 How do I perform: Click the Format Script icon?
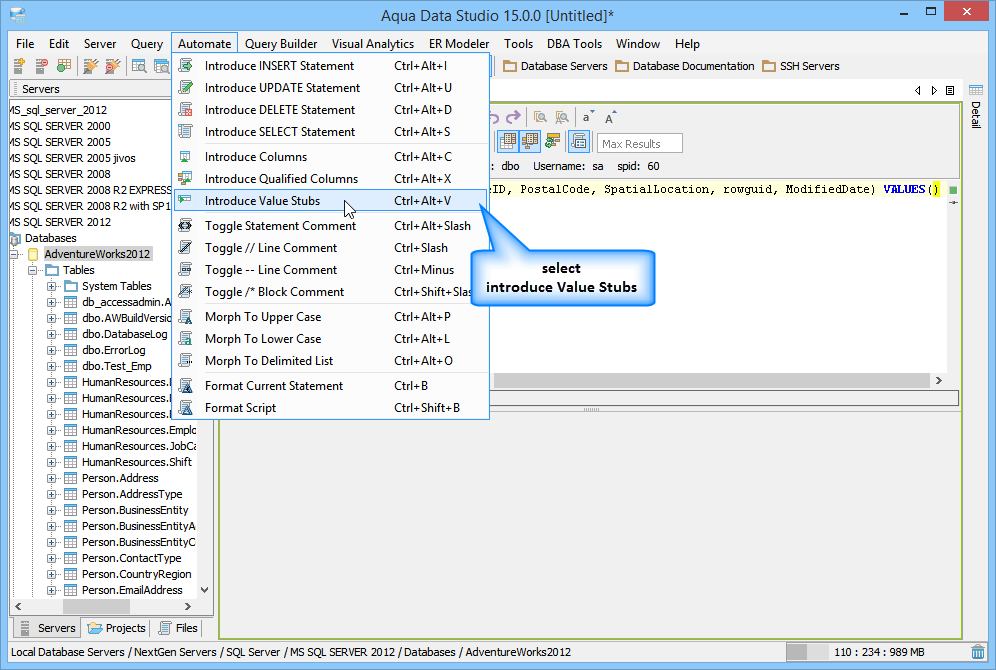(x=185, y=408)
